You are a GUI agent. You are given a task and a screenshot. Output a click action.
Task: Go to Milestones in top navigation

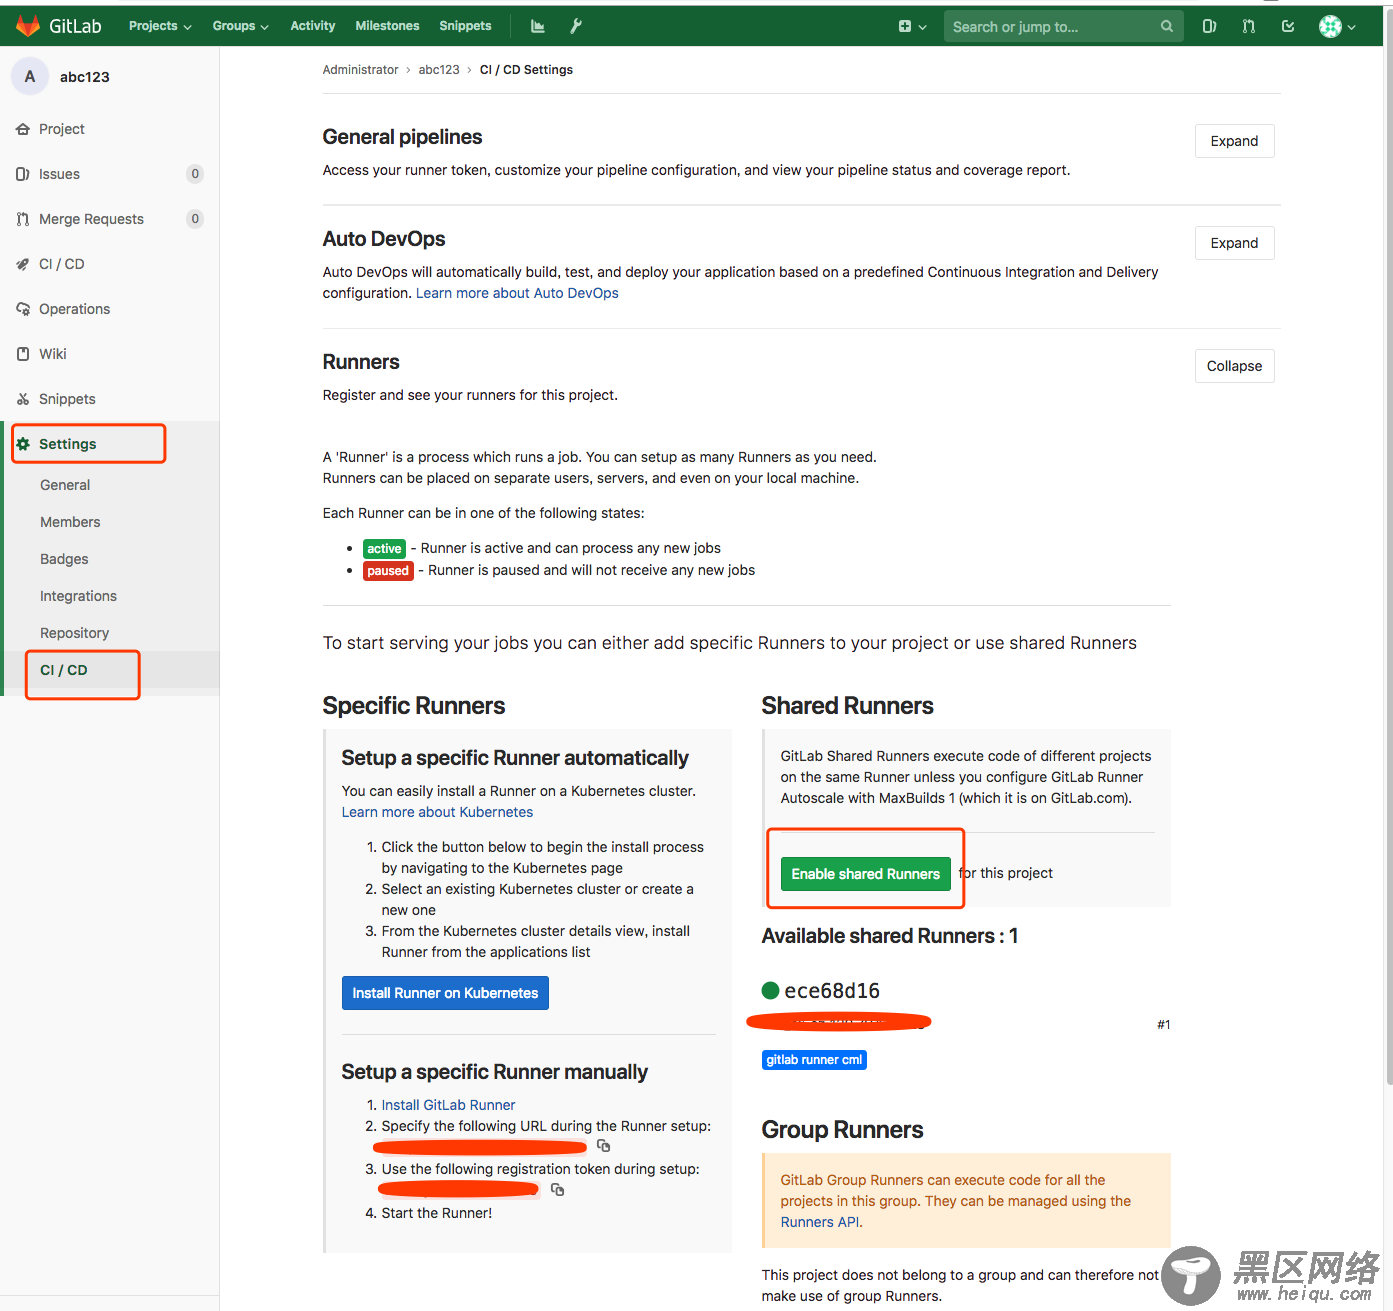coord(387,26)
